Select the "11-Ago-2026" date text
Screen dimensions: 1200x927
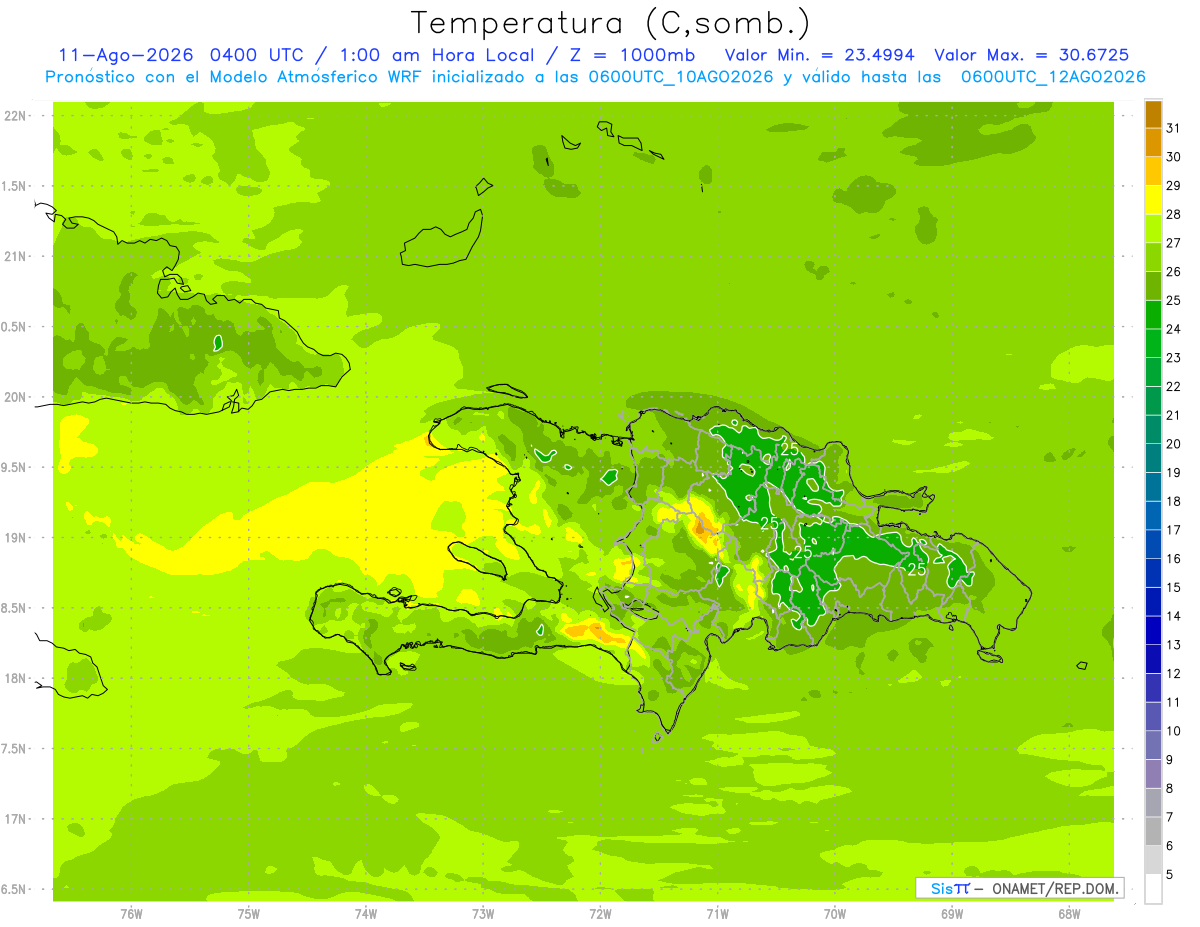[x=127, y=55]
